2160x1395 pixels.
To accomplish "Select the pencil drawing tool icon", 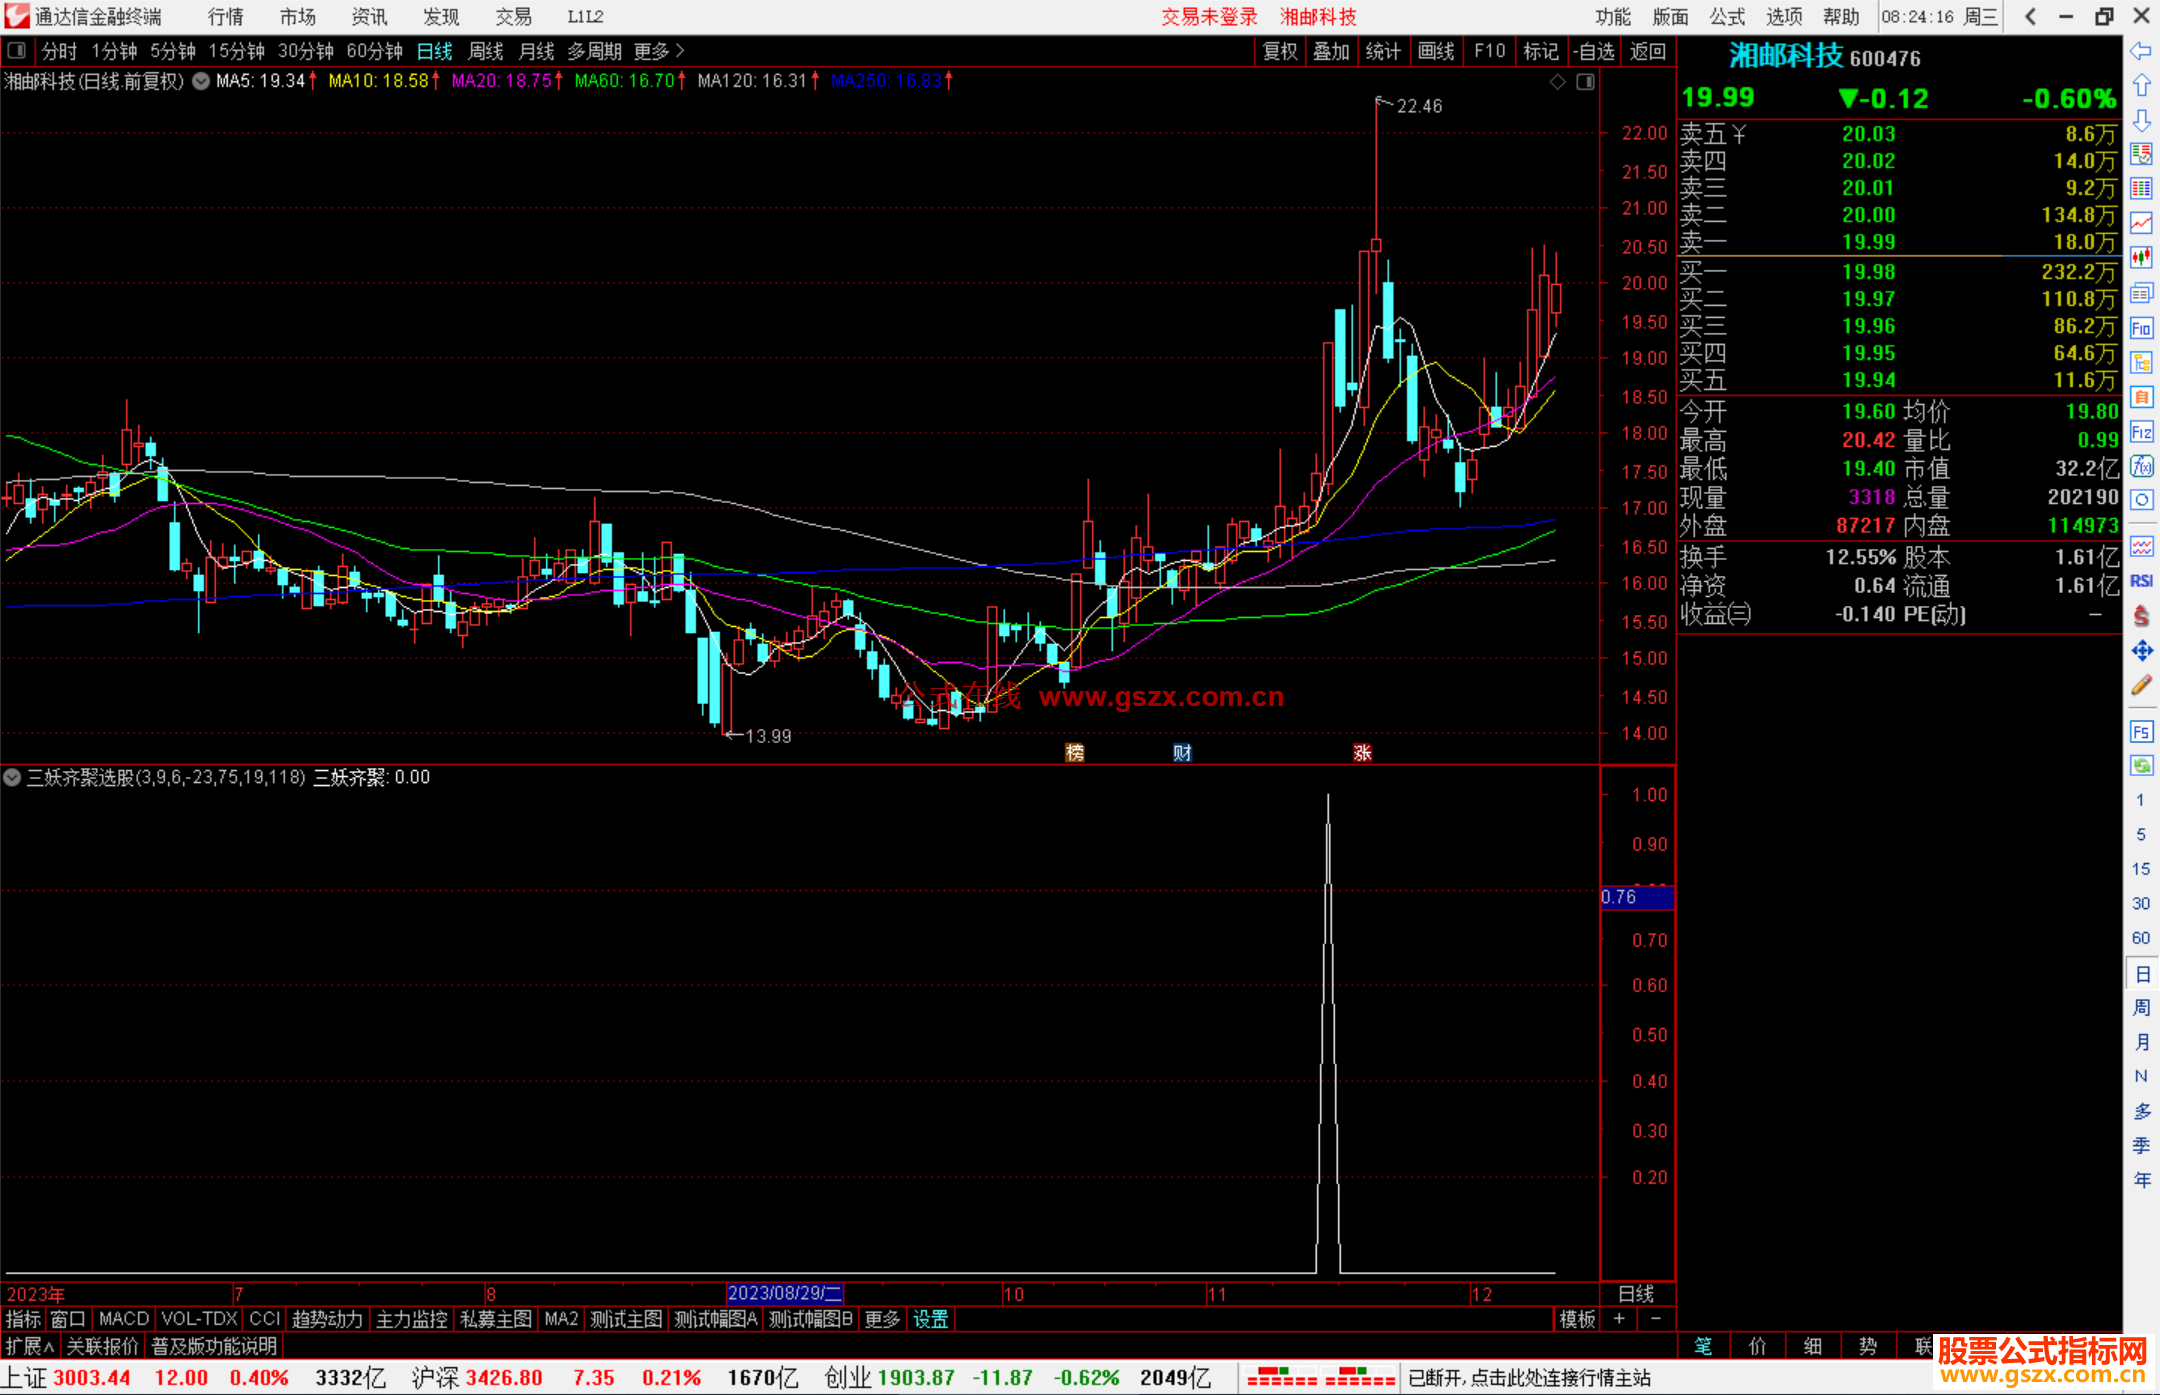I will click(x=2141, y=686).
